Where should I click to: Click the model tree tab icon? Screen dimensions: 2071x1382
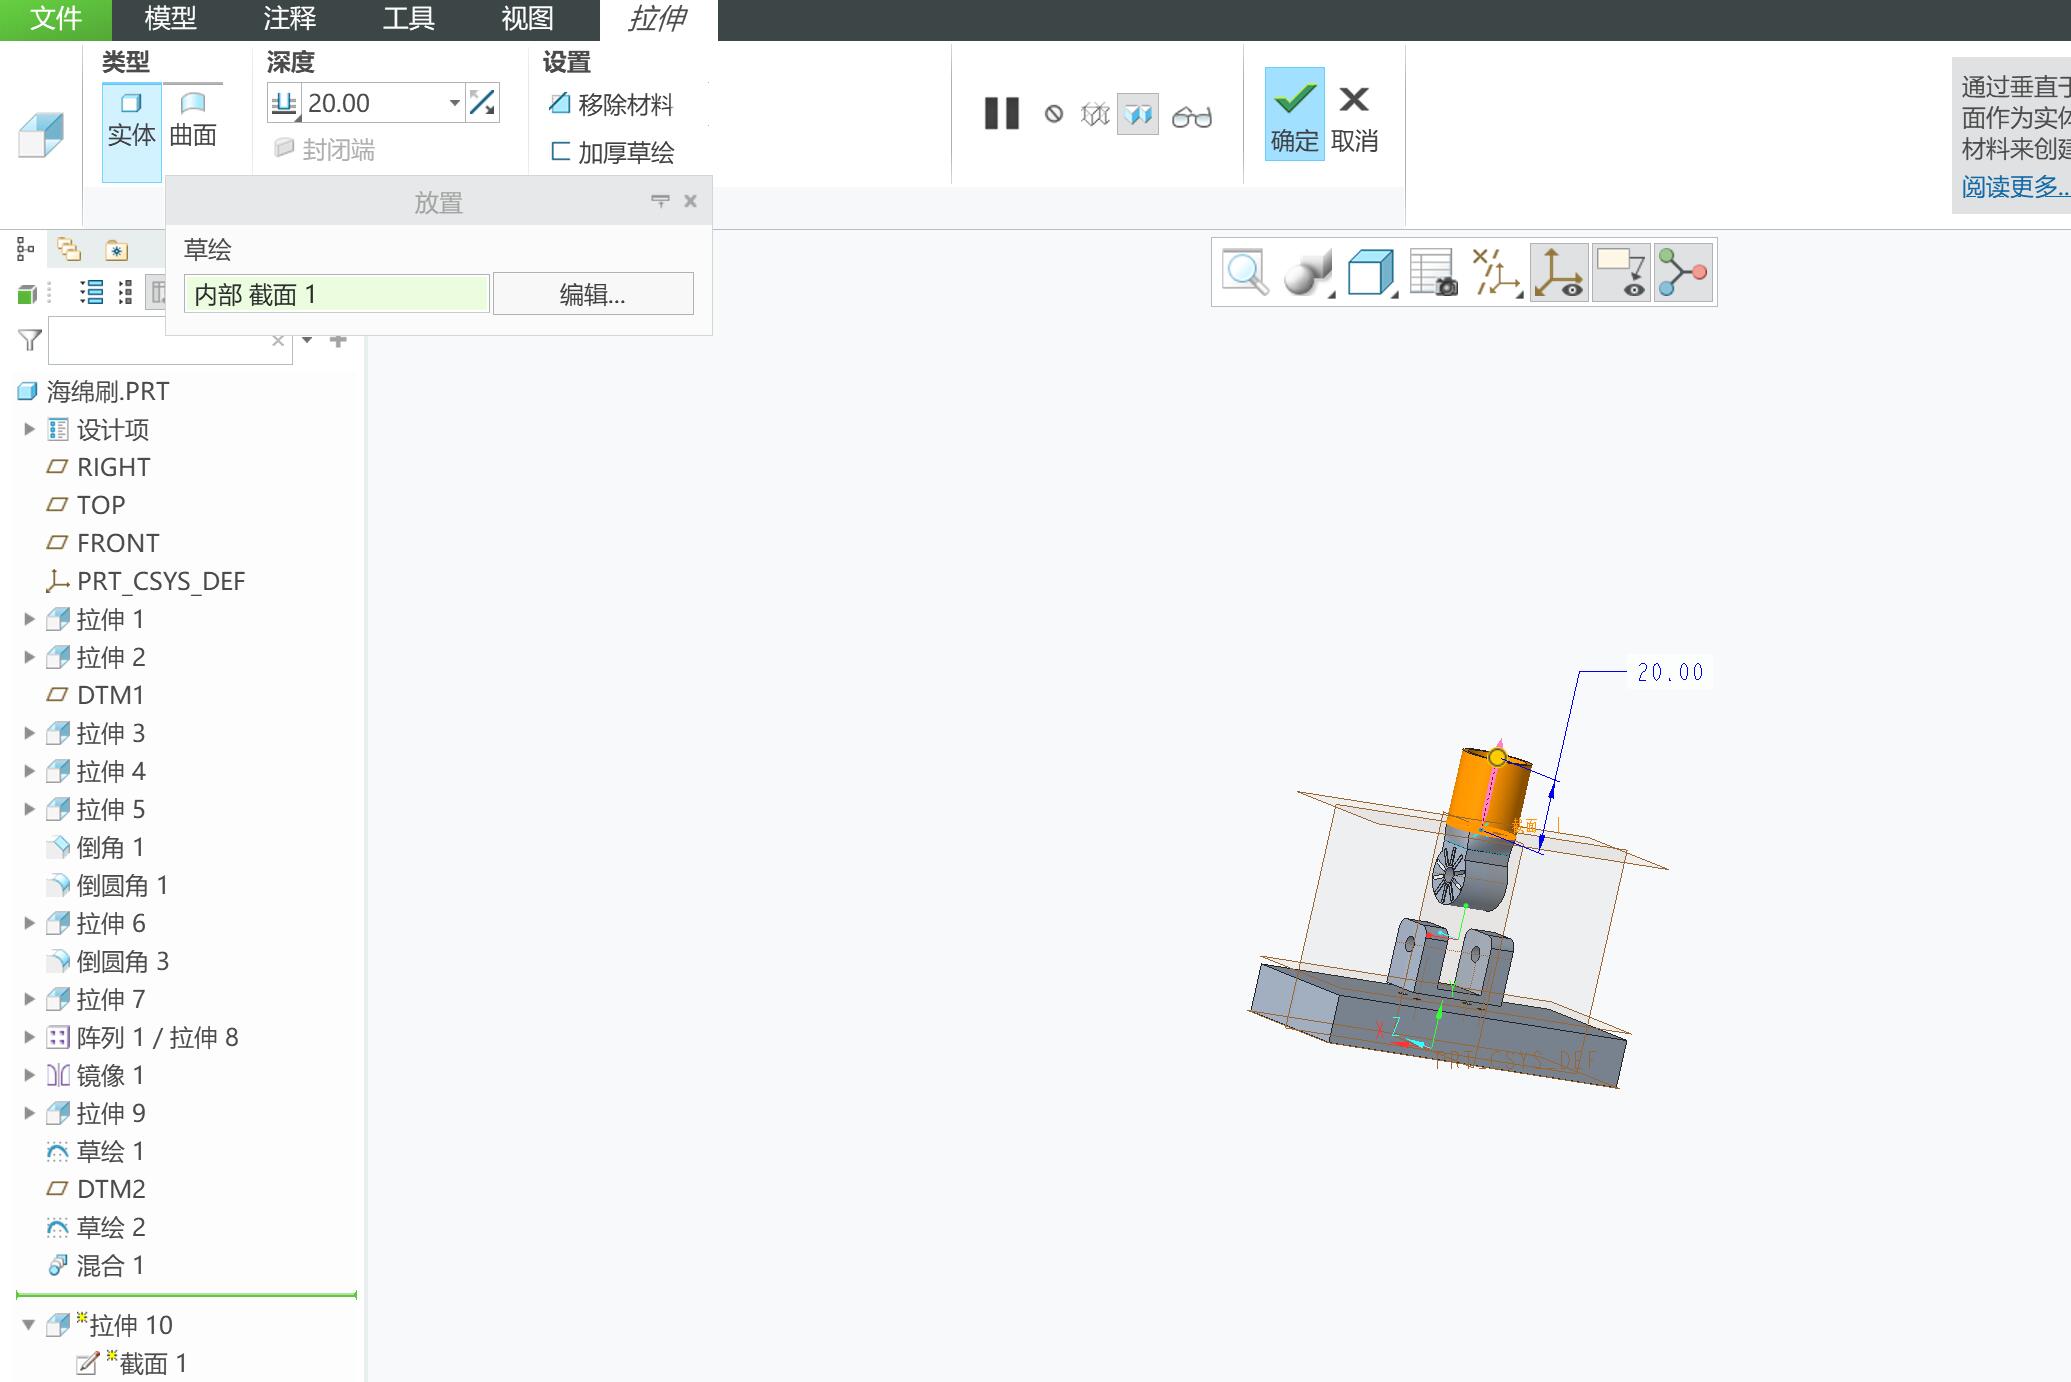tap(26, 249)
